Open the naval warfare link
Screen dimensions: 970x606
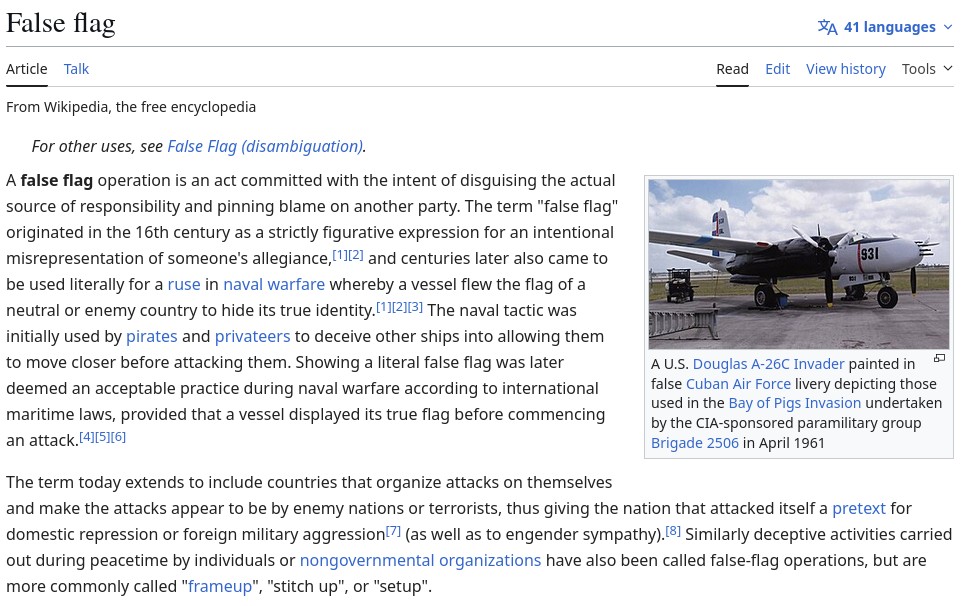click(273, 284)
